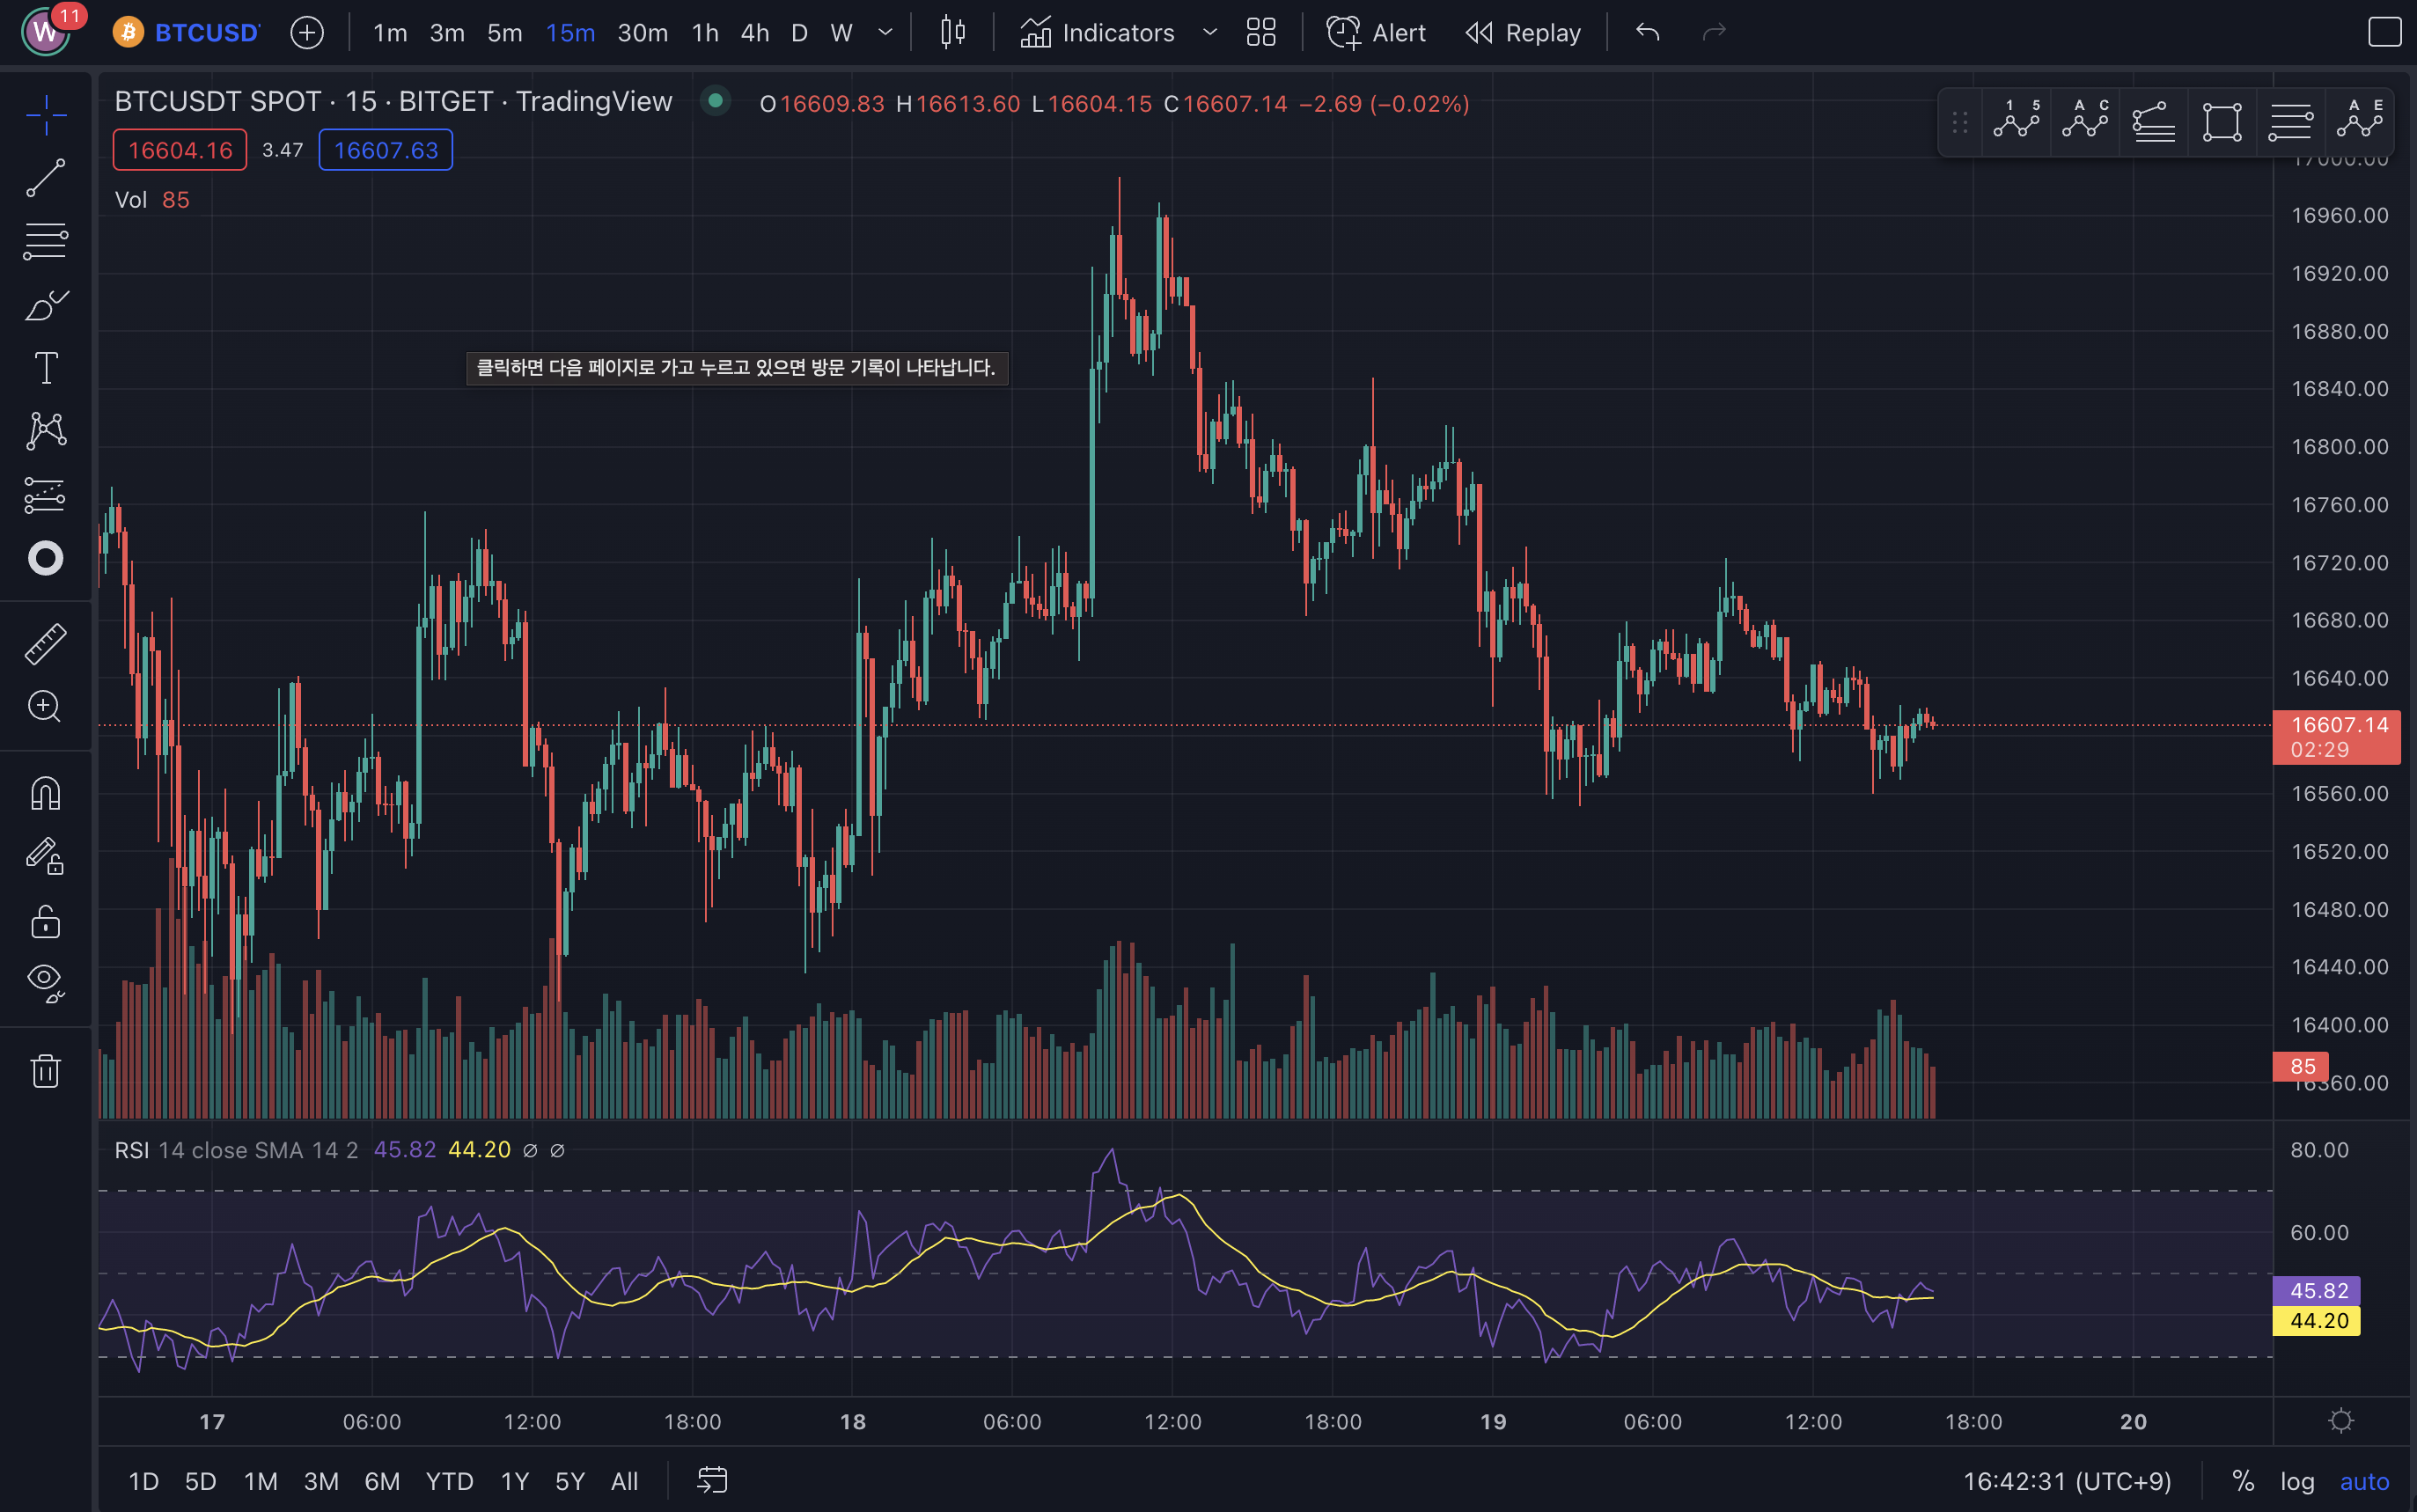Create a new Alert
This screenshot has height=1512, width=2417.
pos(1376,33)
